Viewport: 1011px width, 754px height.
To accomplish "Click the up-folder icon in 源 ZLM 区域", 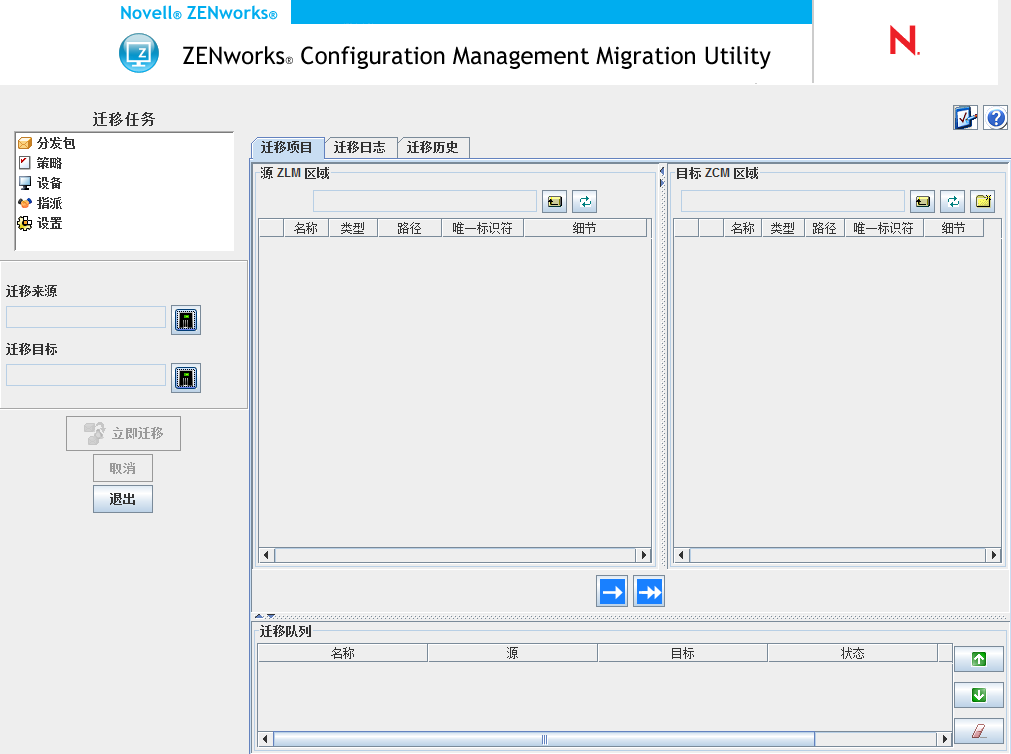I will (x=555, y=202).
